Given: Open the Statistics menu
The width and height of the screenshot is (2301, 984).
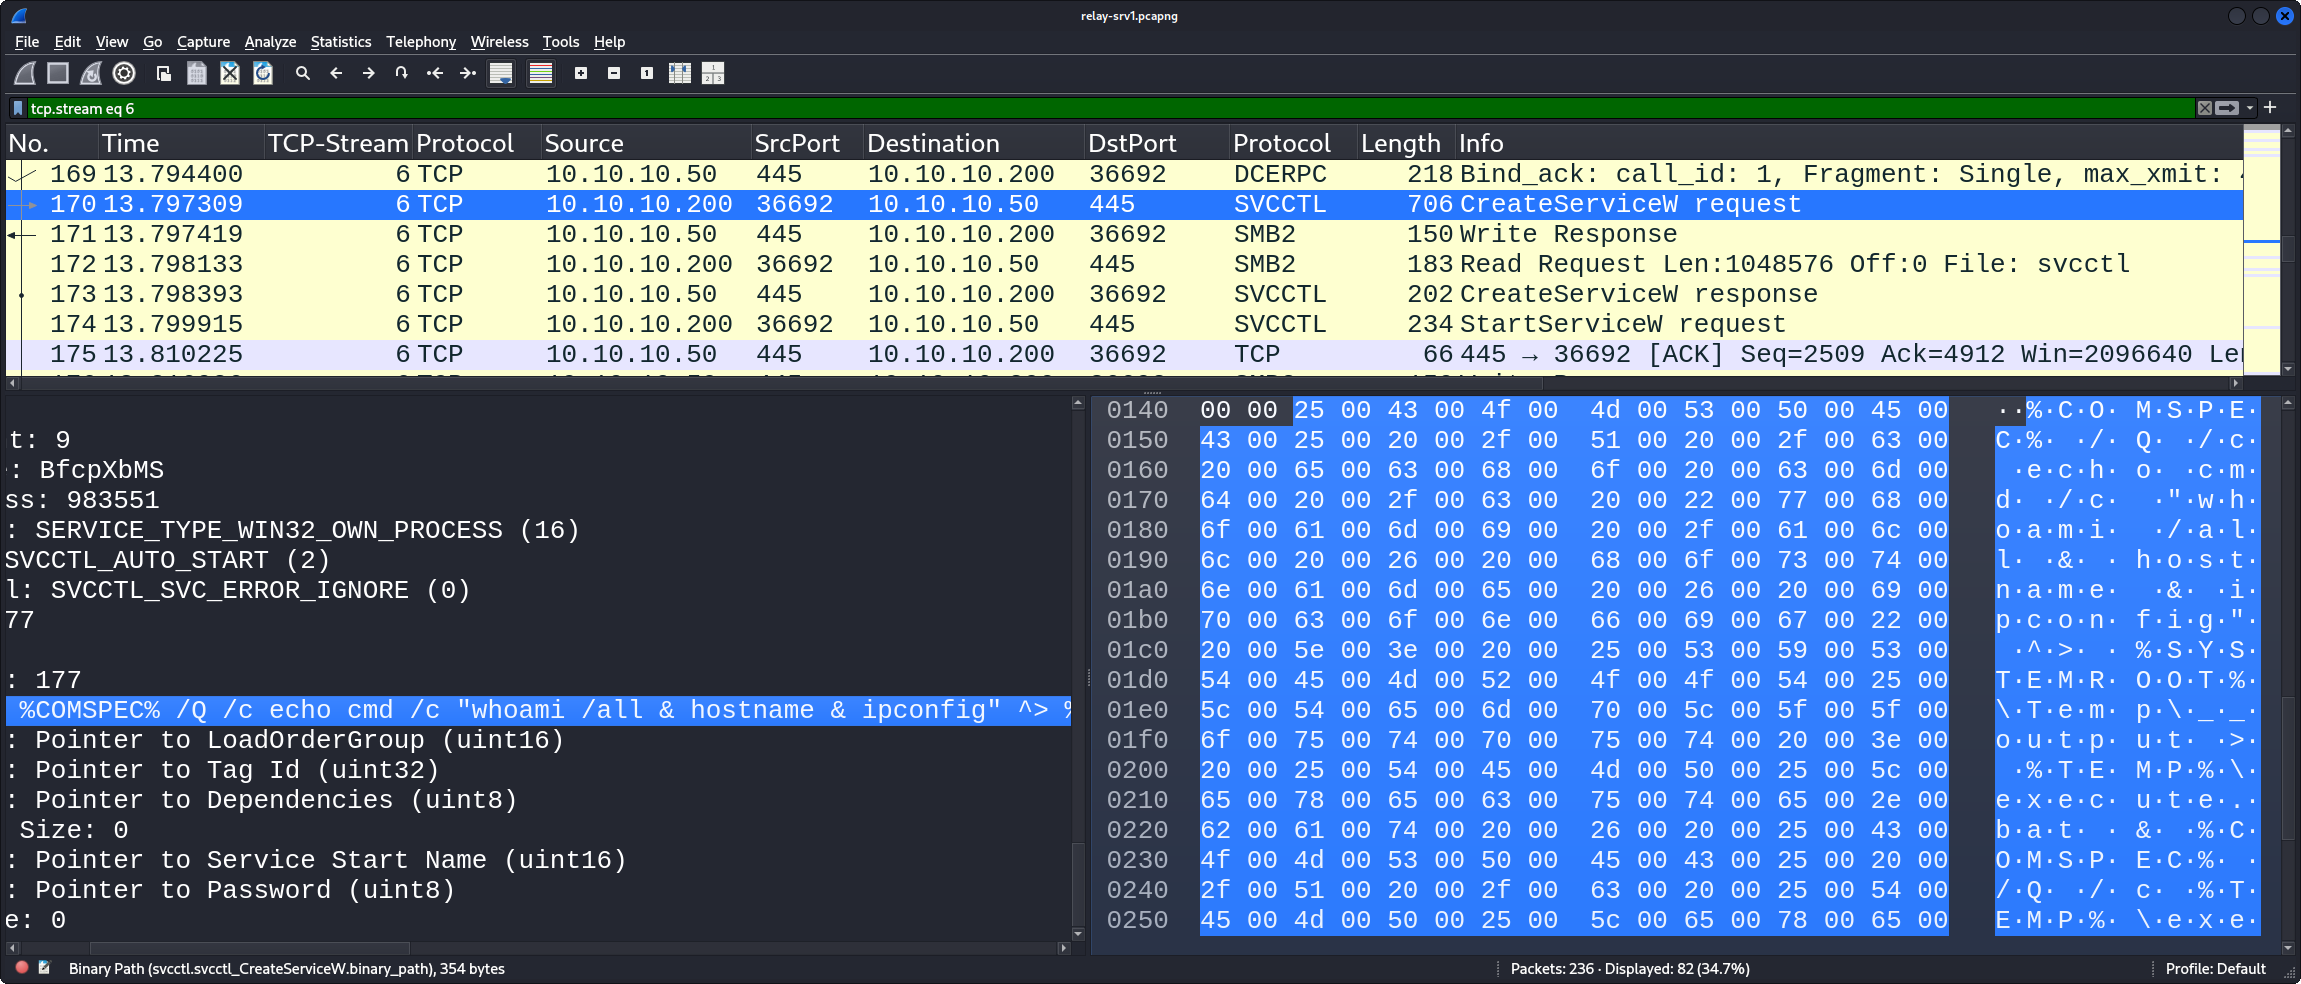Looking at the screenshot, I should tap(341, 42).
